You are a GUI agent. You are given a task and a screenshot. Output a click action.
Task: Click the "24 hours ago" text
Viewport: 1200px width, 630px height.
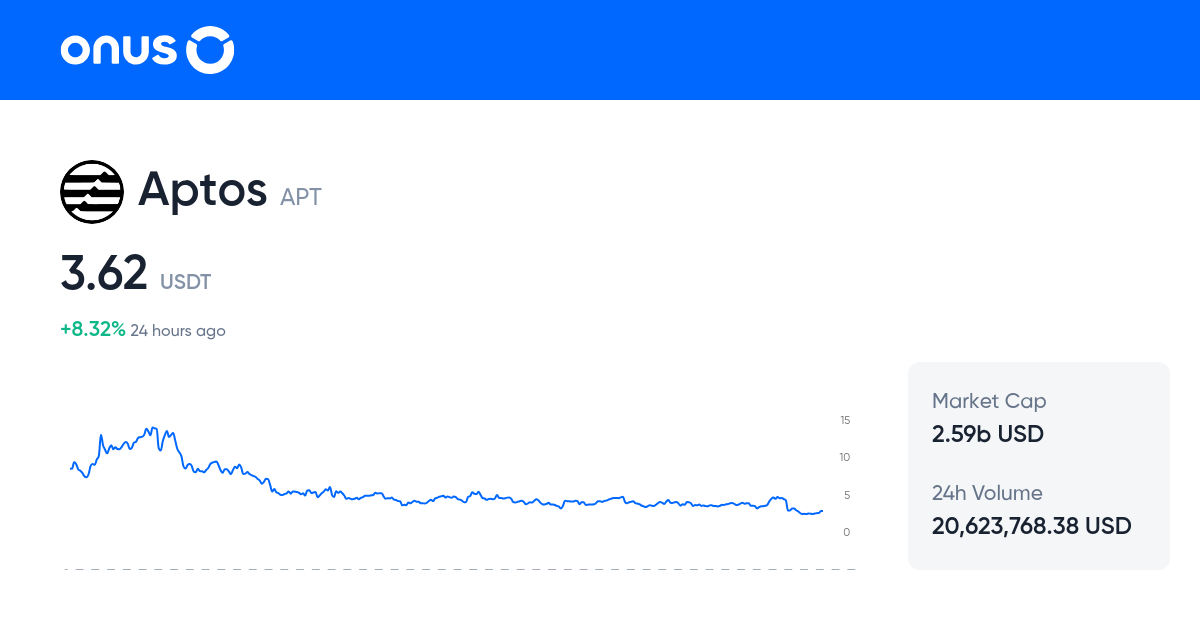pyautogui.click(x=178, y=331)
